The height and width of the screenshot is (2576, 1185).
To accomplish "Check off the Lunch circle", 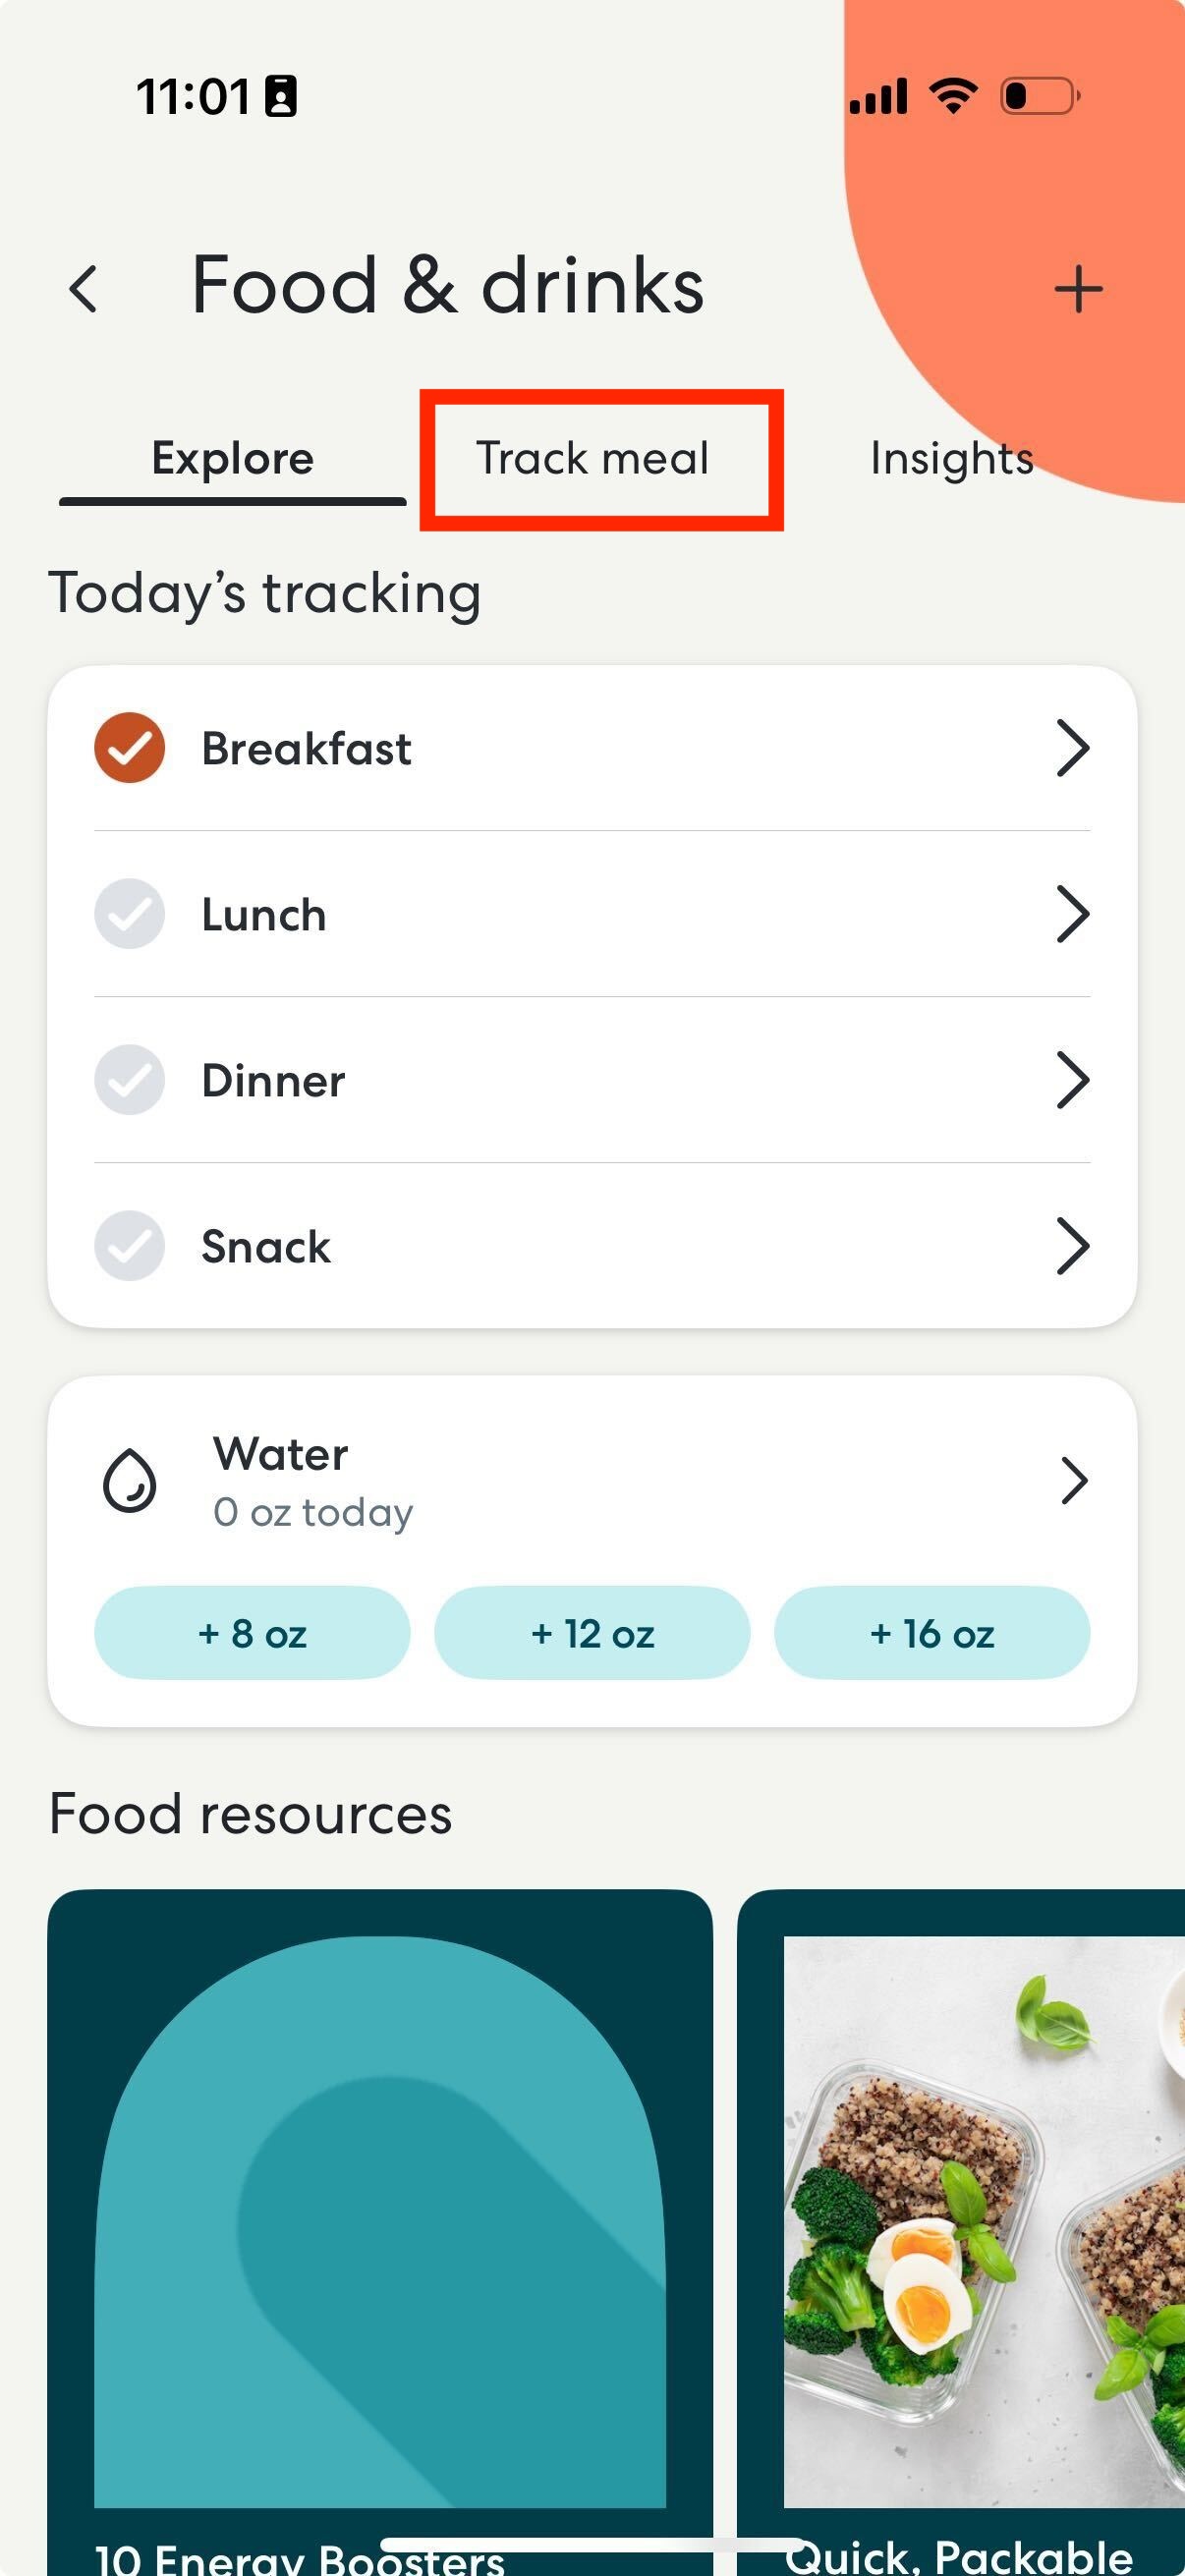I will (130, 914).
